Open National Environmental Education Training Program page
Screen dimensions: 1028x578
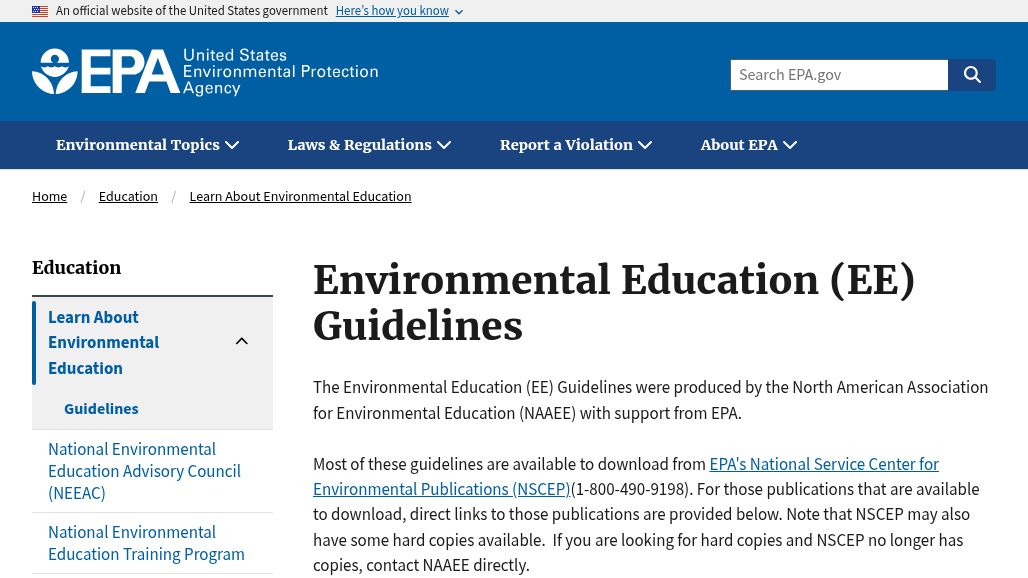146,543
